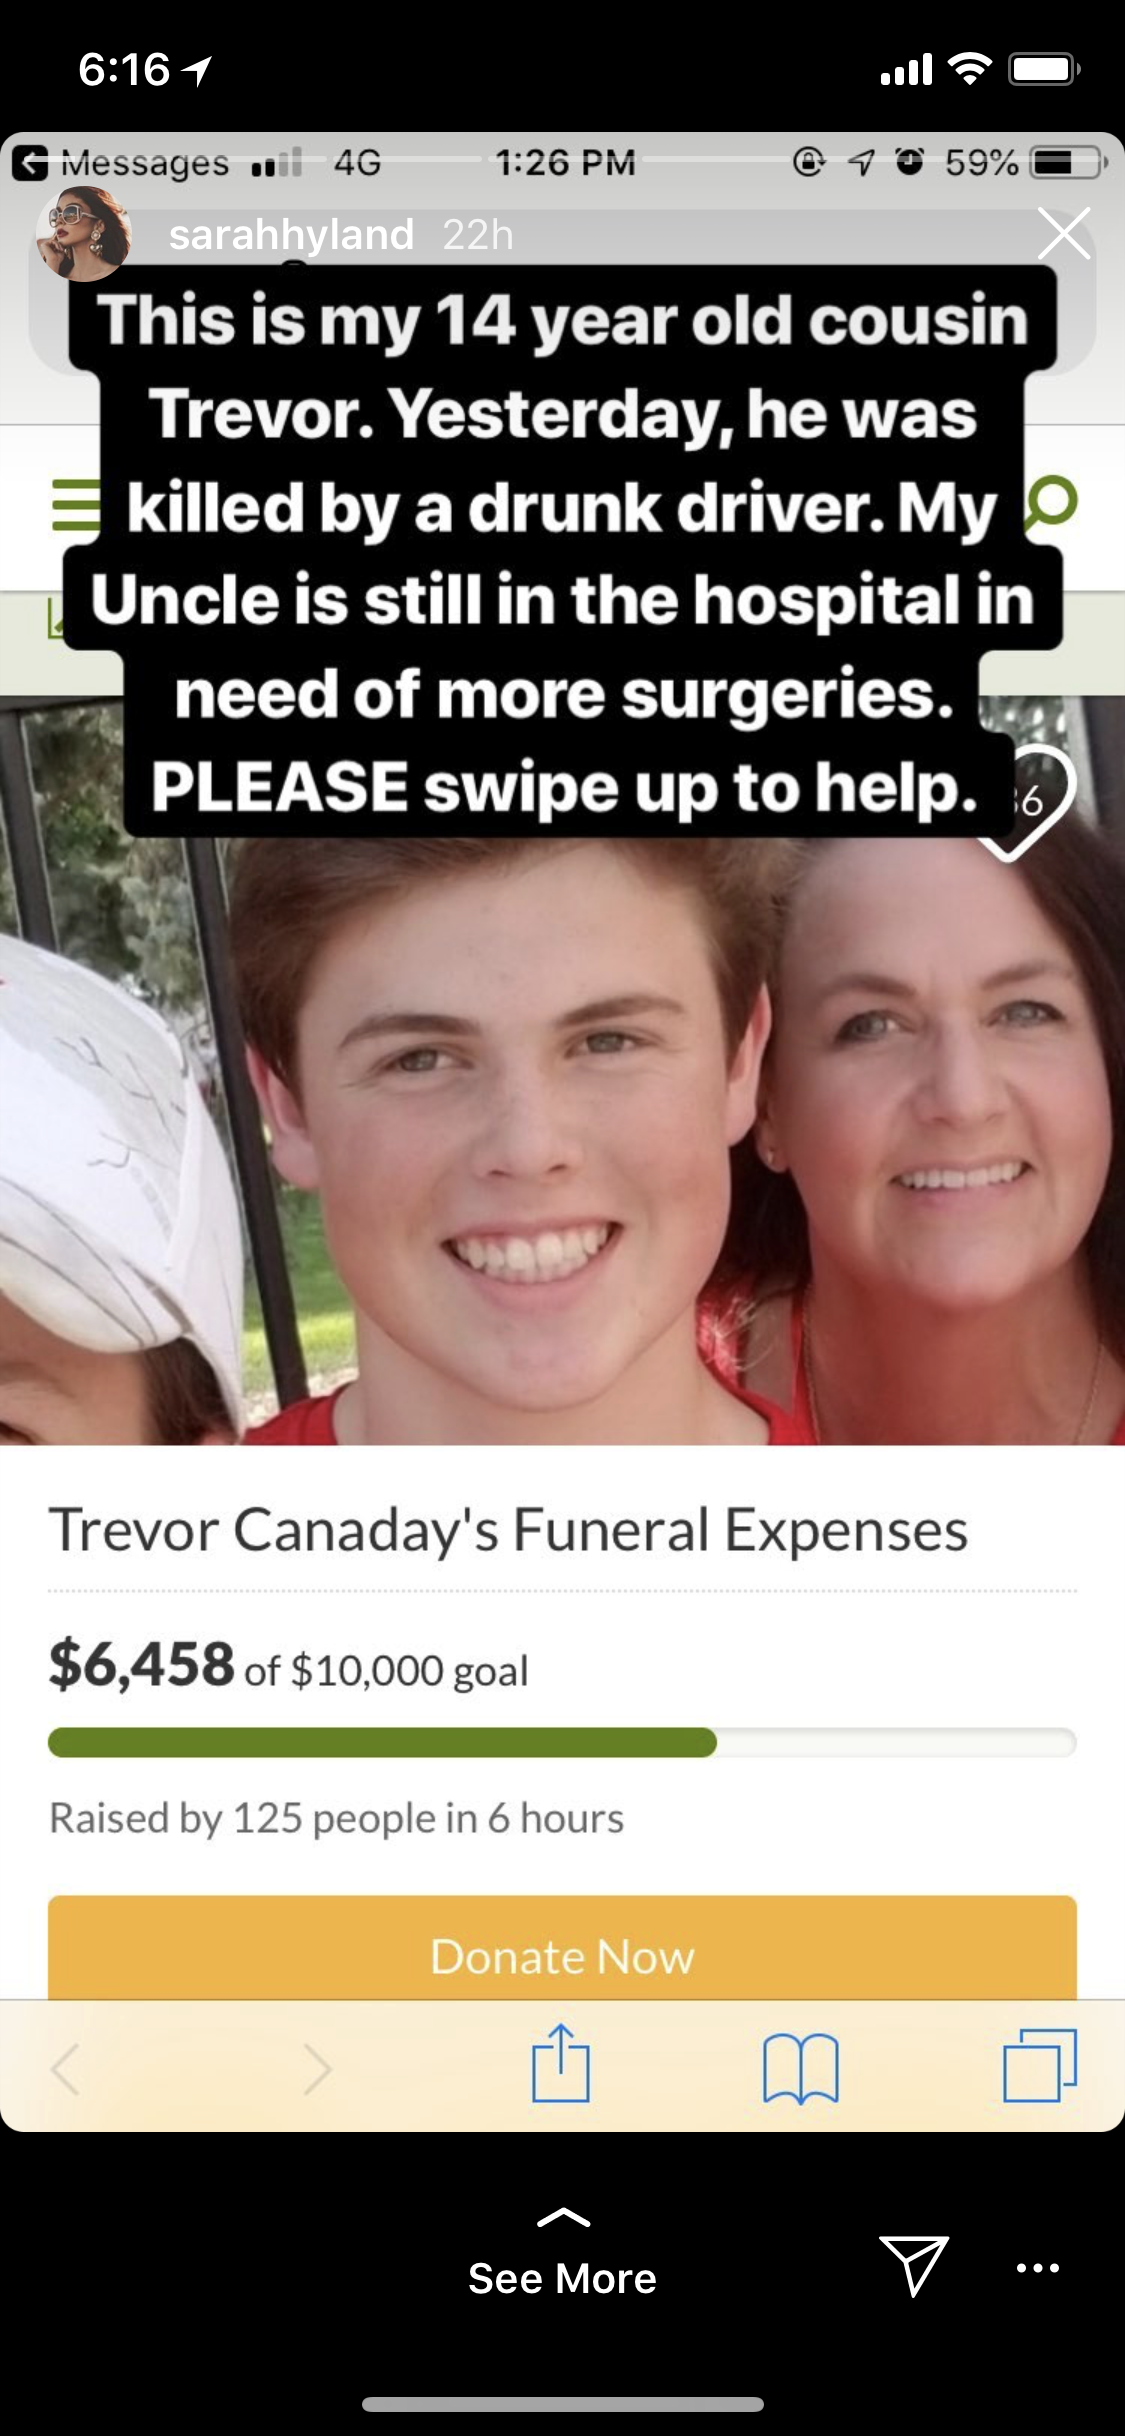1125x2436 pixels.
Task: Tap the Safari share icon
Action: pyautogui.click(x=561, y=2062)
